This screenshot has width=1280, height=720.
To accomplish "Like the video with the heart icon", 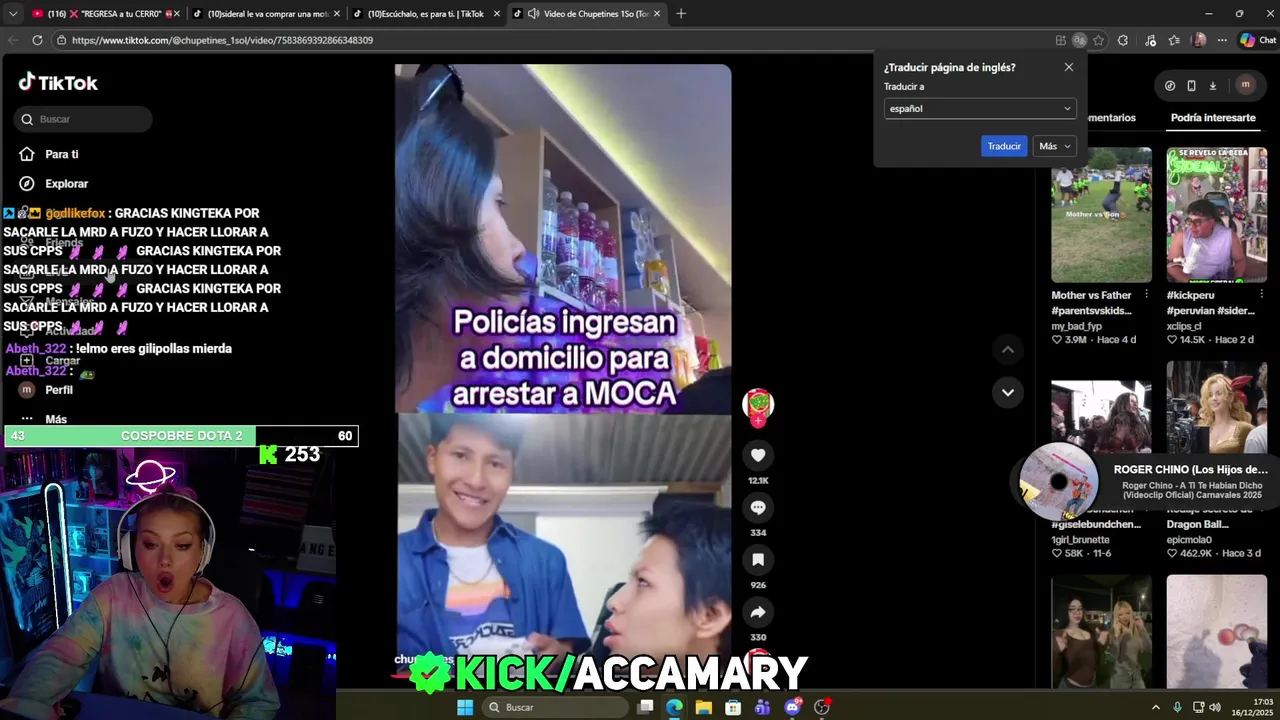I will pos(758,455).
